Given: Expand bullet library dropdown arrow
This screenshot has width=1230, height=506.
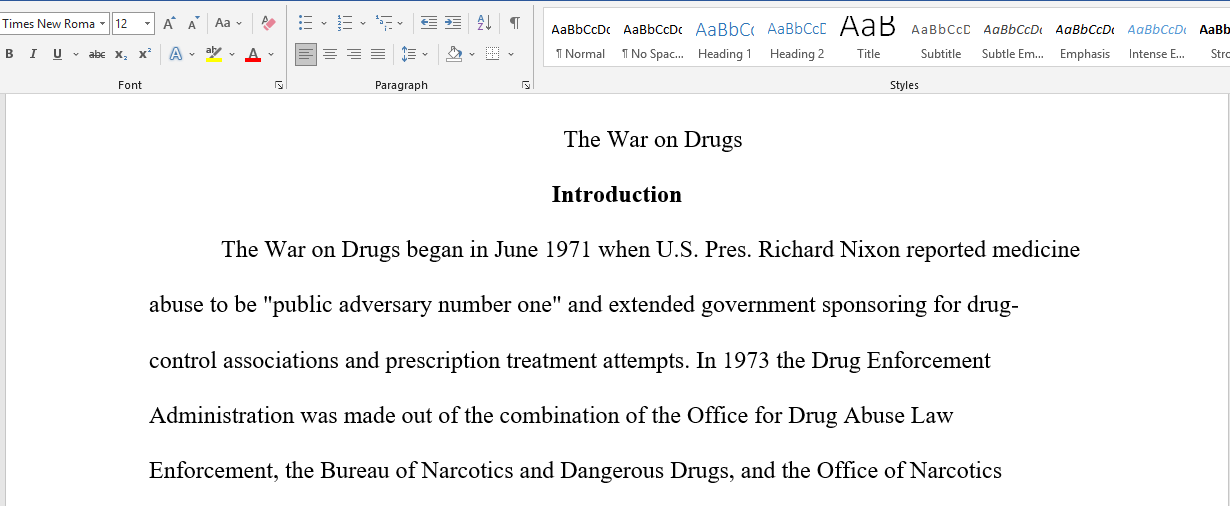Looking at the screenshot, I should coord(324,23).
